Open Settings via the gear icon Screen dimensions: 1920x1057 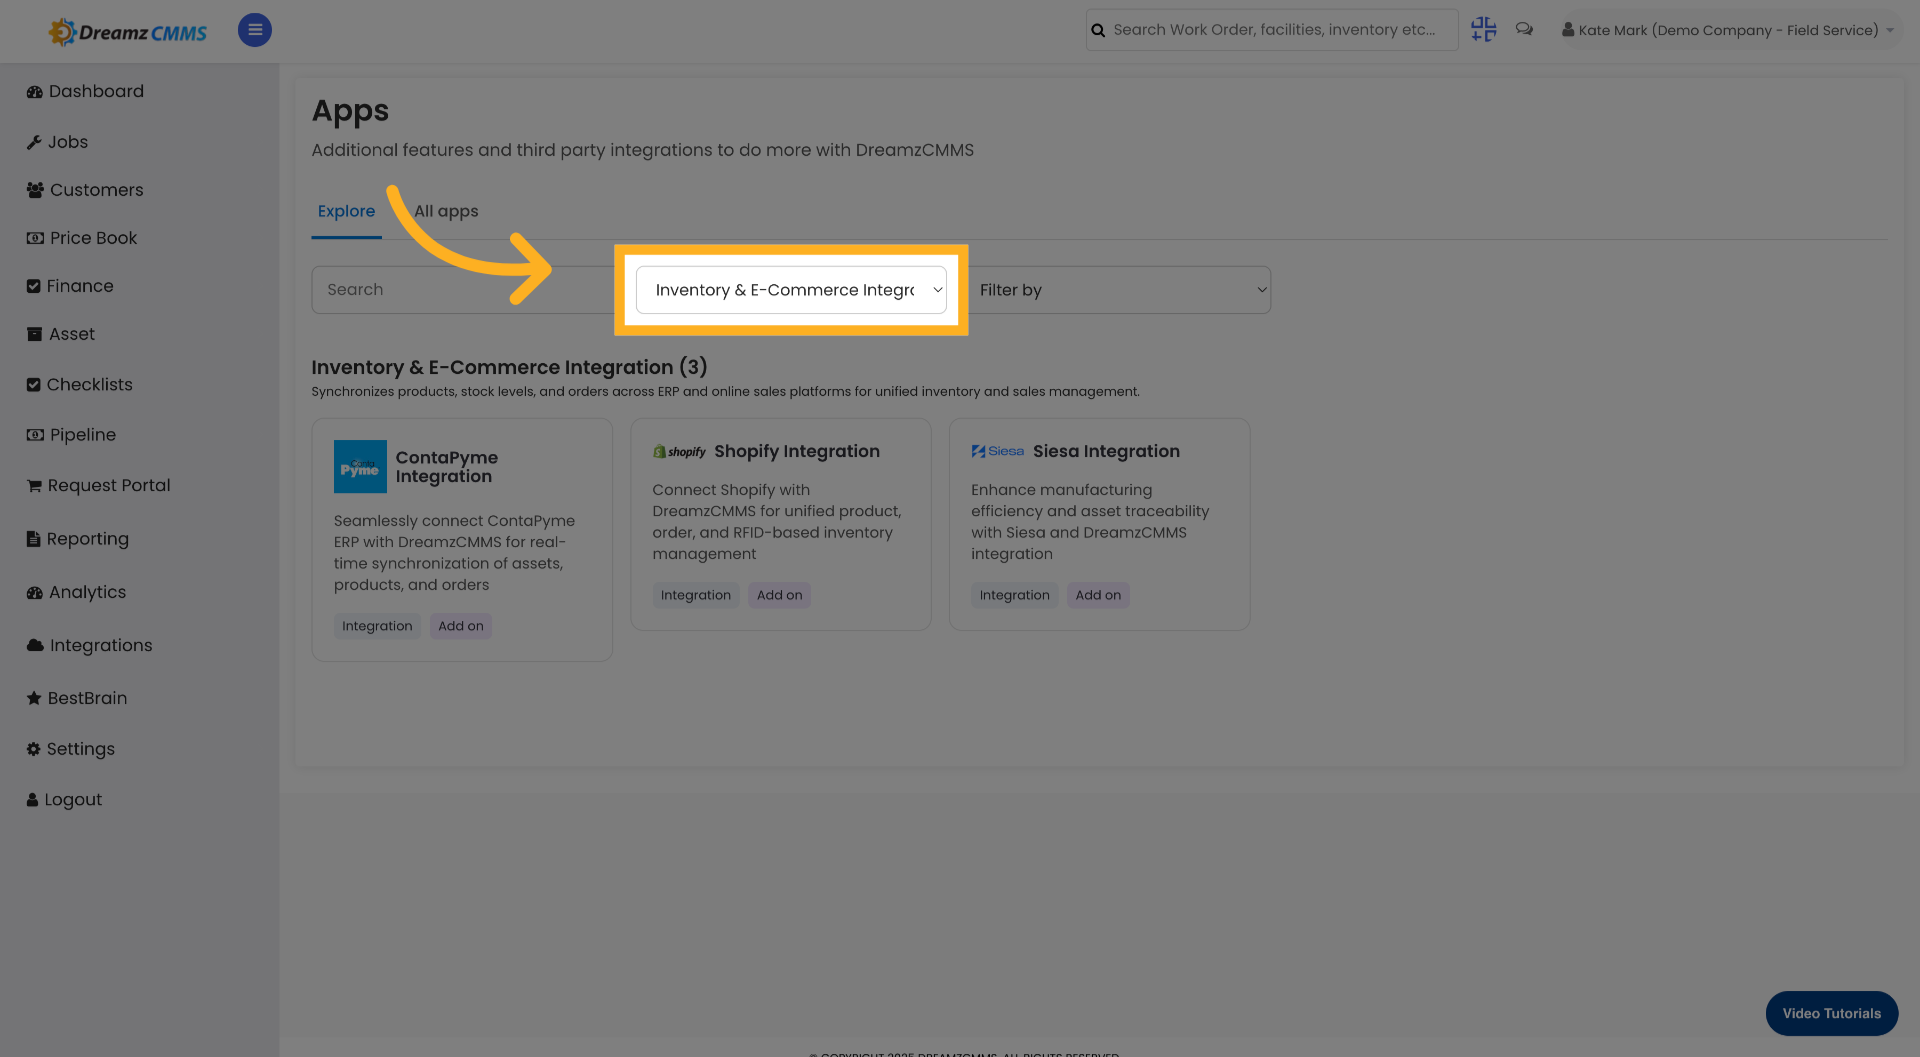coord(32,748)
